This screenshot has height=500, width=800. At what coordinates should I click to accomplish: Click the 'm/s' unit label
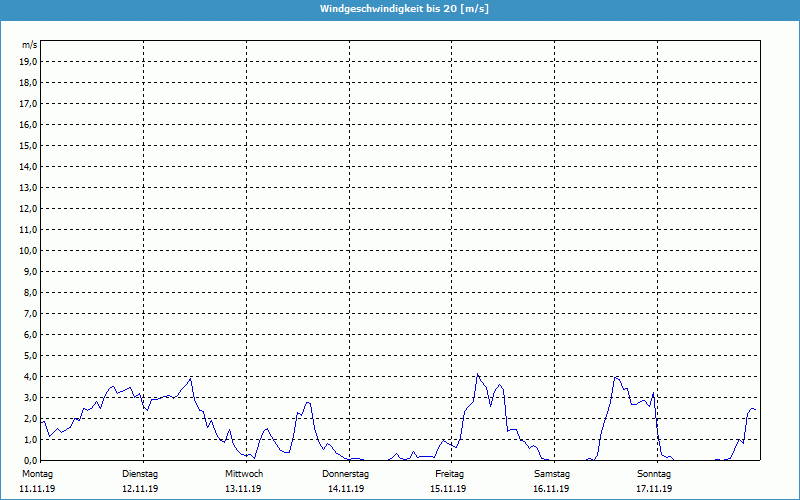(29, 45)
